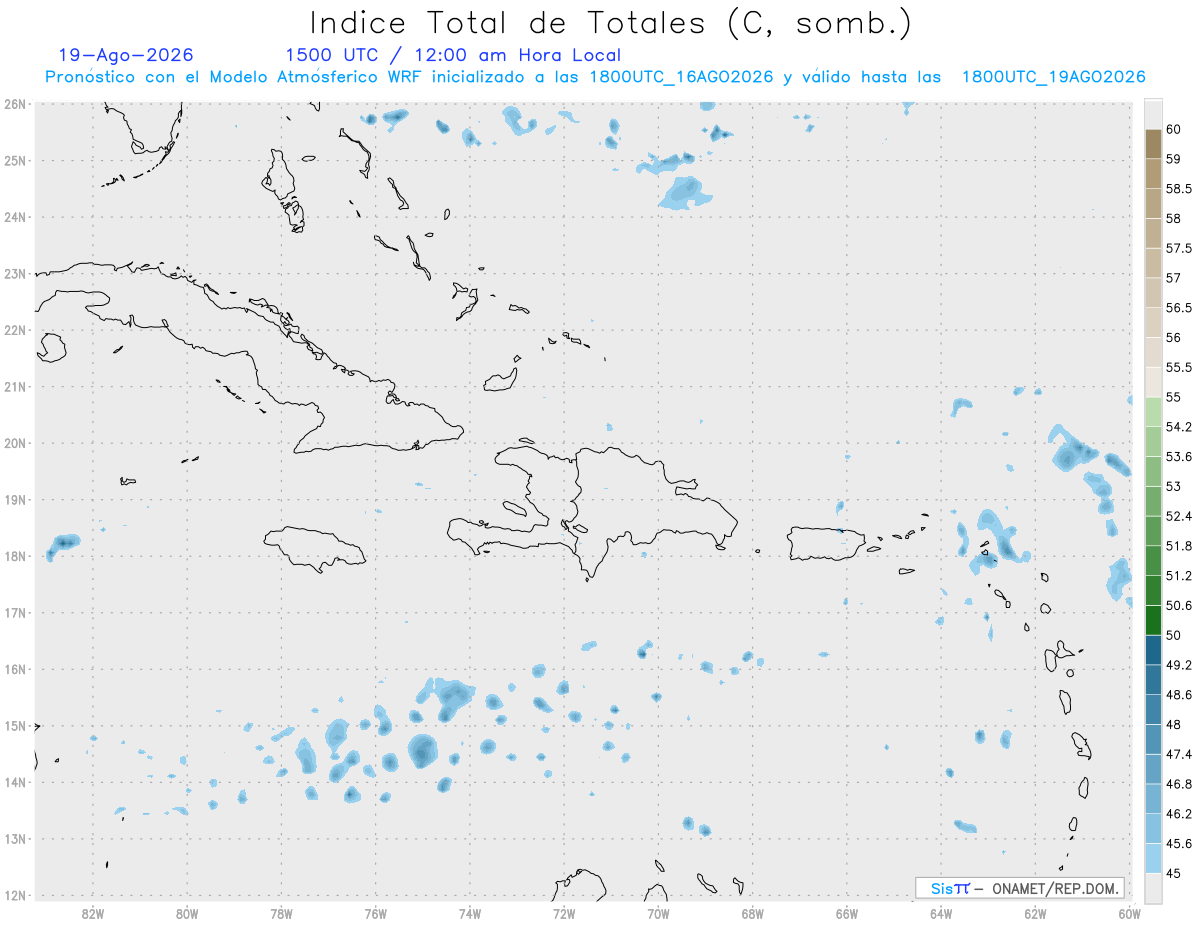
Task: Click colorbar label '50.6'
Action: 1179,605
